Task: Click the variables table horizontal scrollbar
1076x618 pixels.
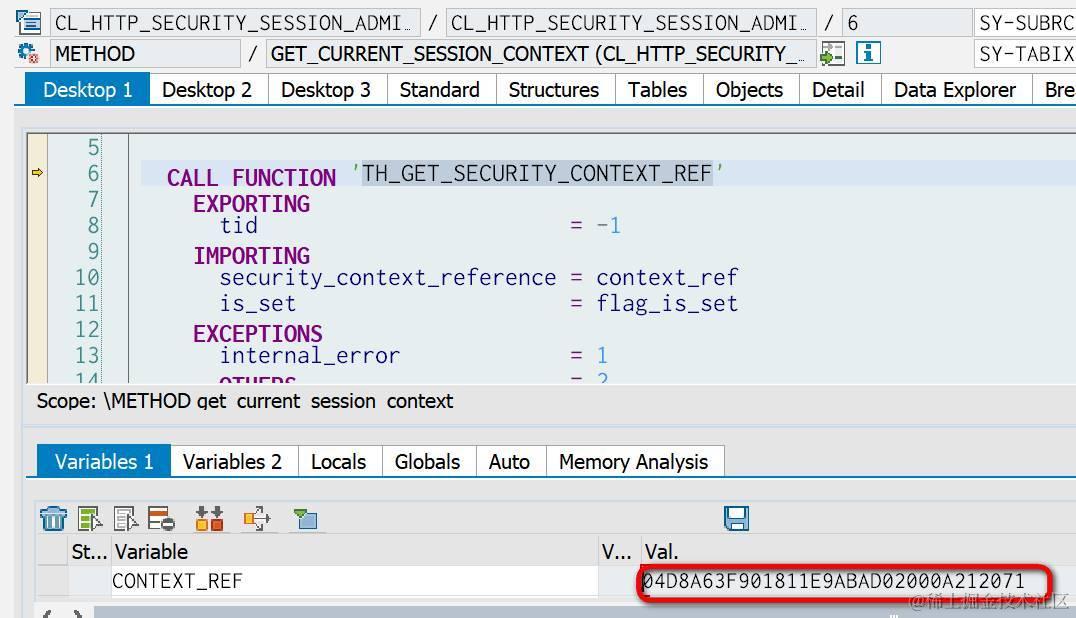Action: (583, 612)
